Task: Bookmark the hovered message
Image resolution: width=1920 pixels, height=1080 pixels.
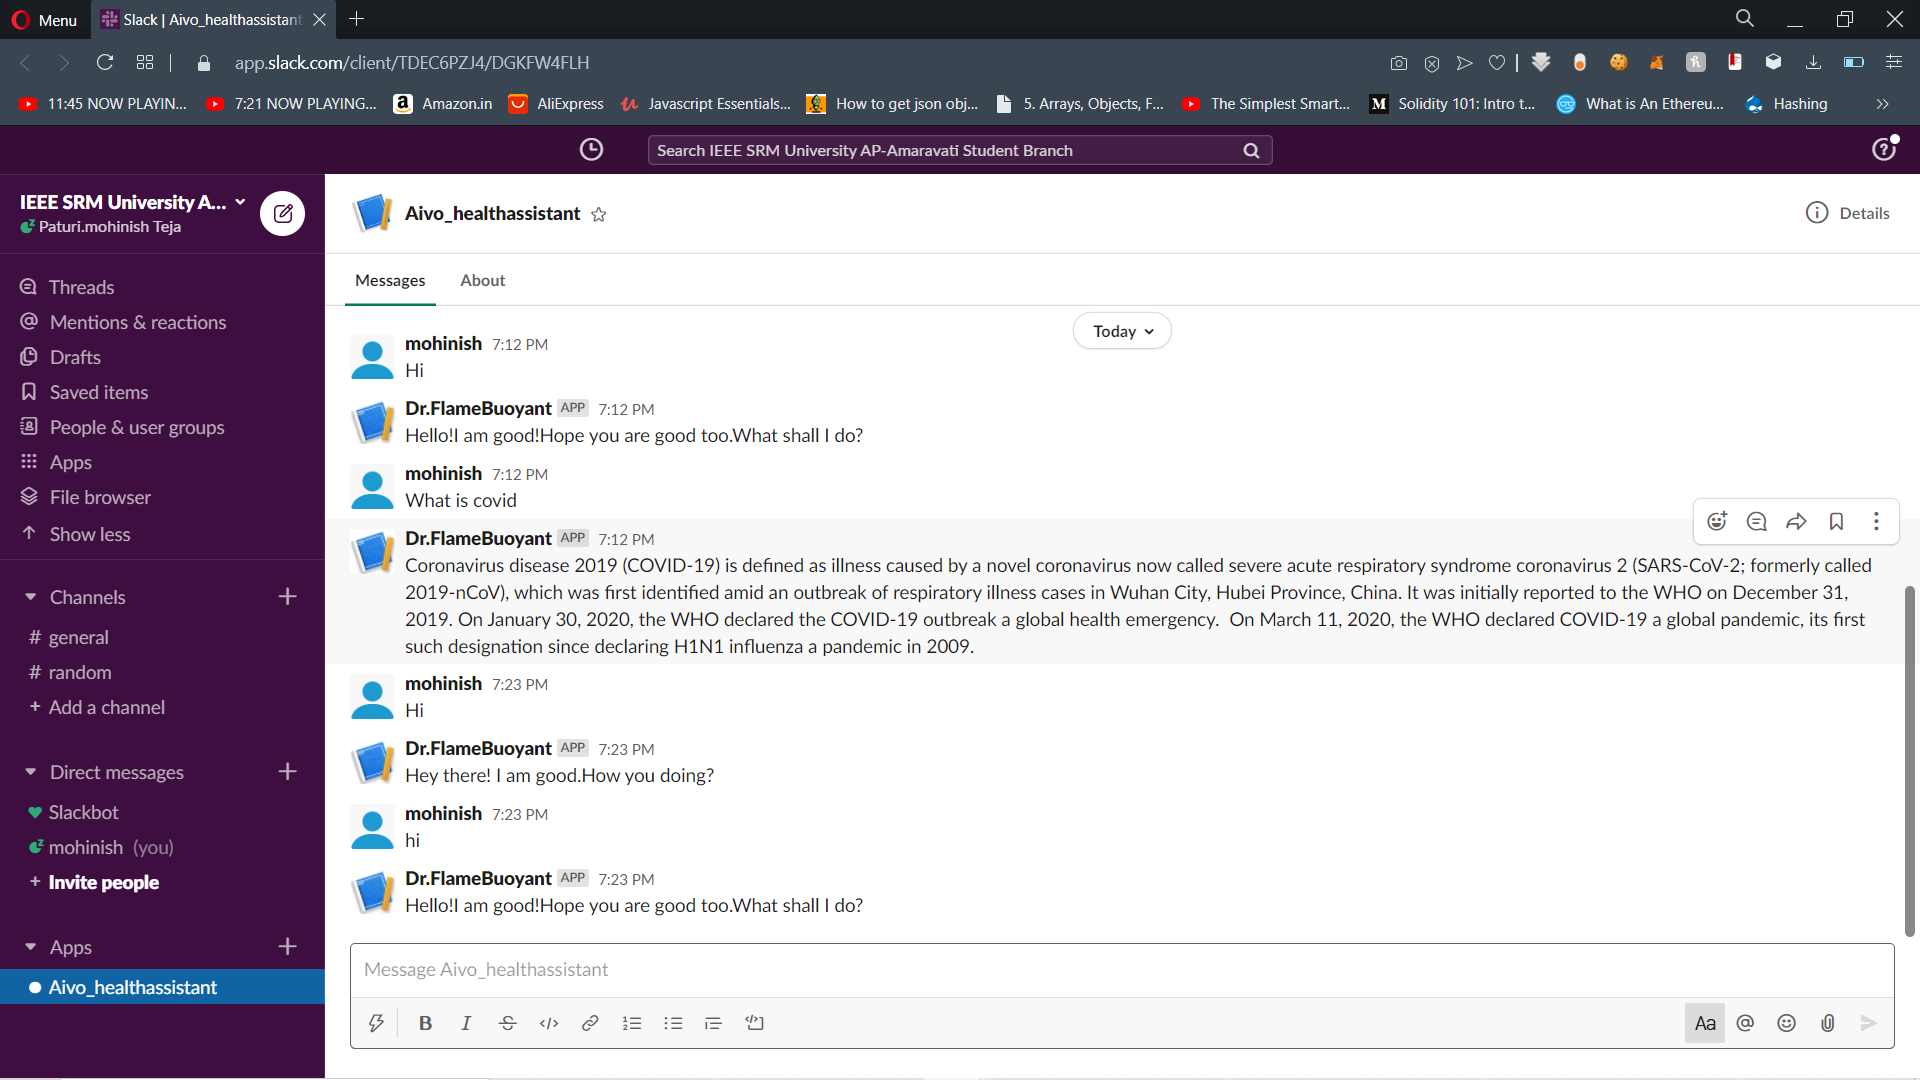Action: pyautogui.click(x=1836, y=521)
